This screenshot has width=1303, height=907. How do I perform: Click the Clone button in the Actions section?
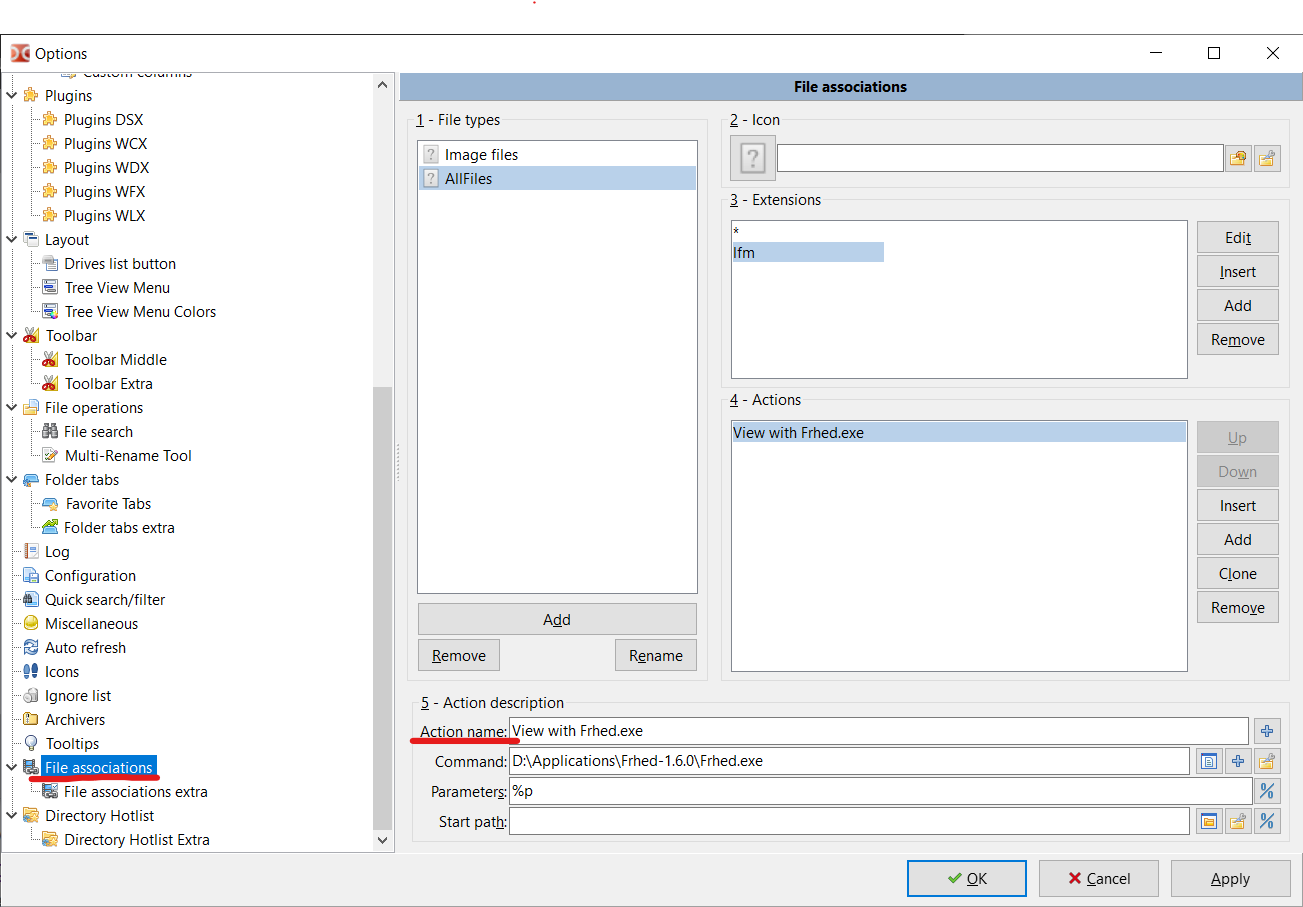tap(1237, 573)
